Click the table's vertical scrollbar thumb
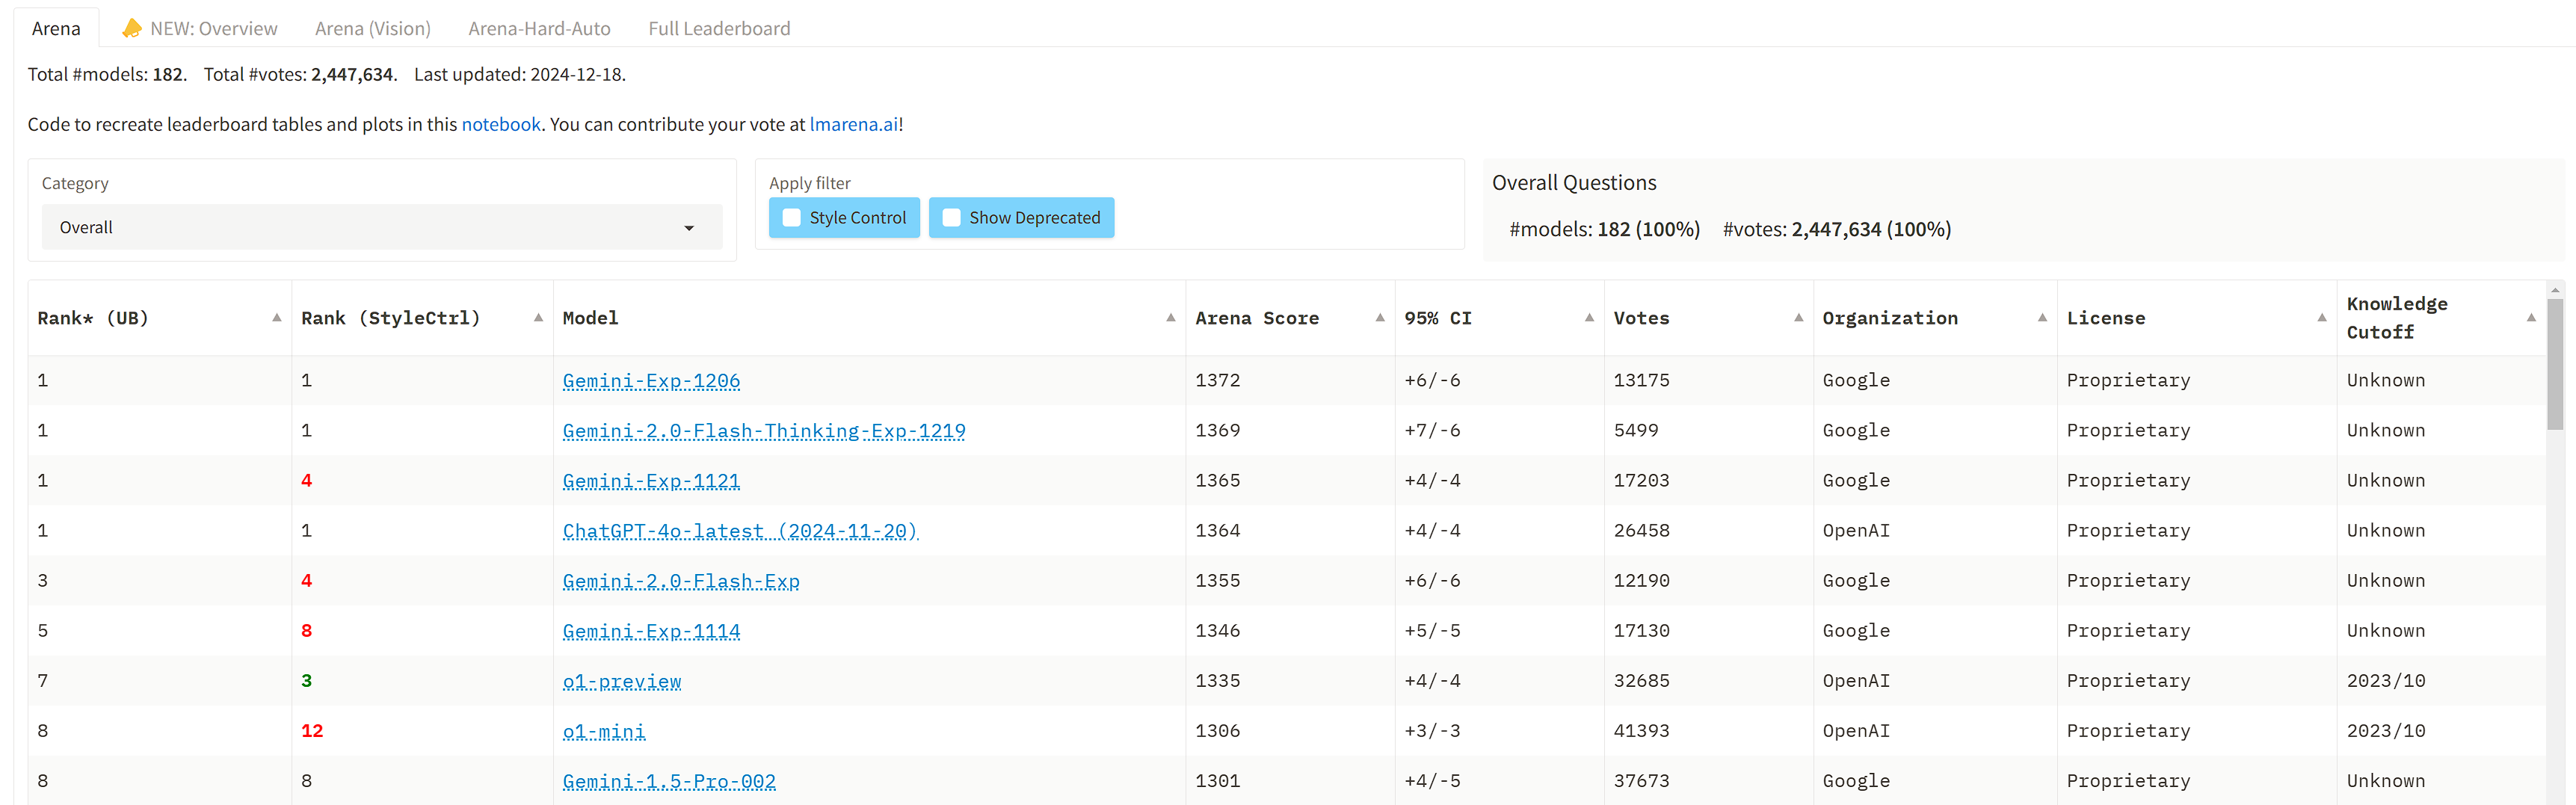The height and width of the screenshot is (805, 2576). 2555,364
